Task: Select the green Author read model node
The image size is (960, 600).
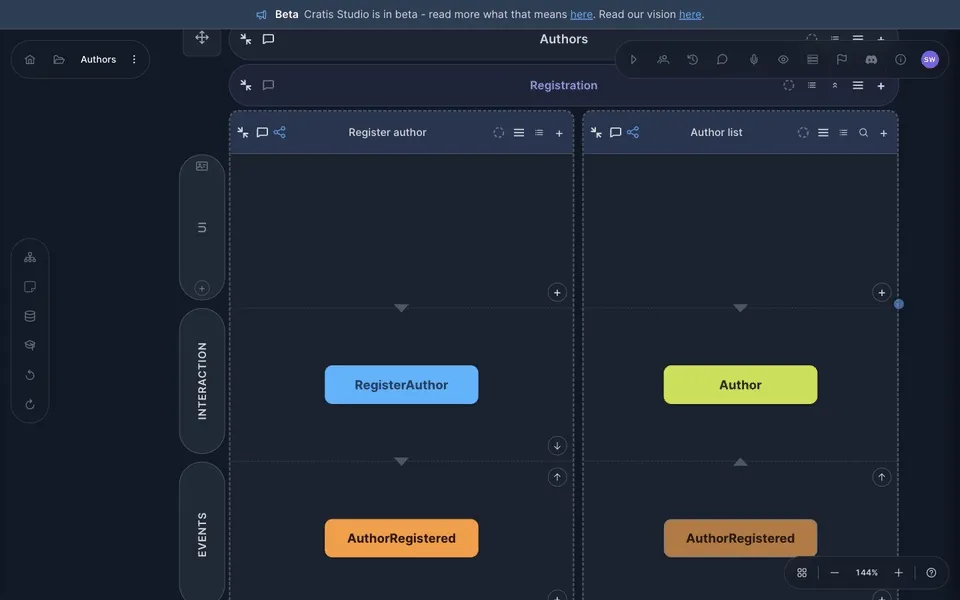Action: pos(740,384)
